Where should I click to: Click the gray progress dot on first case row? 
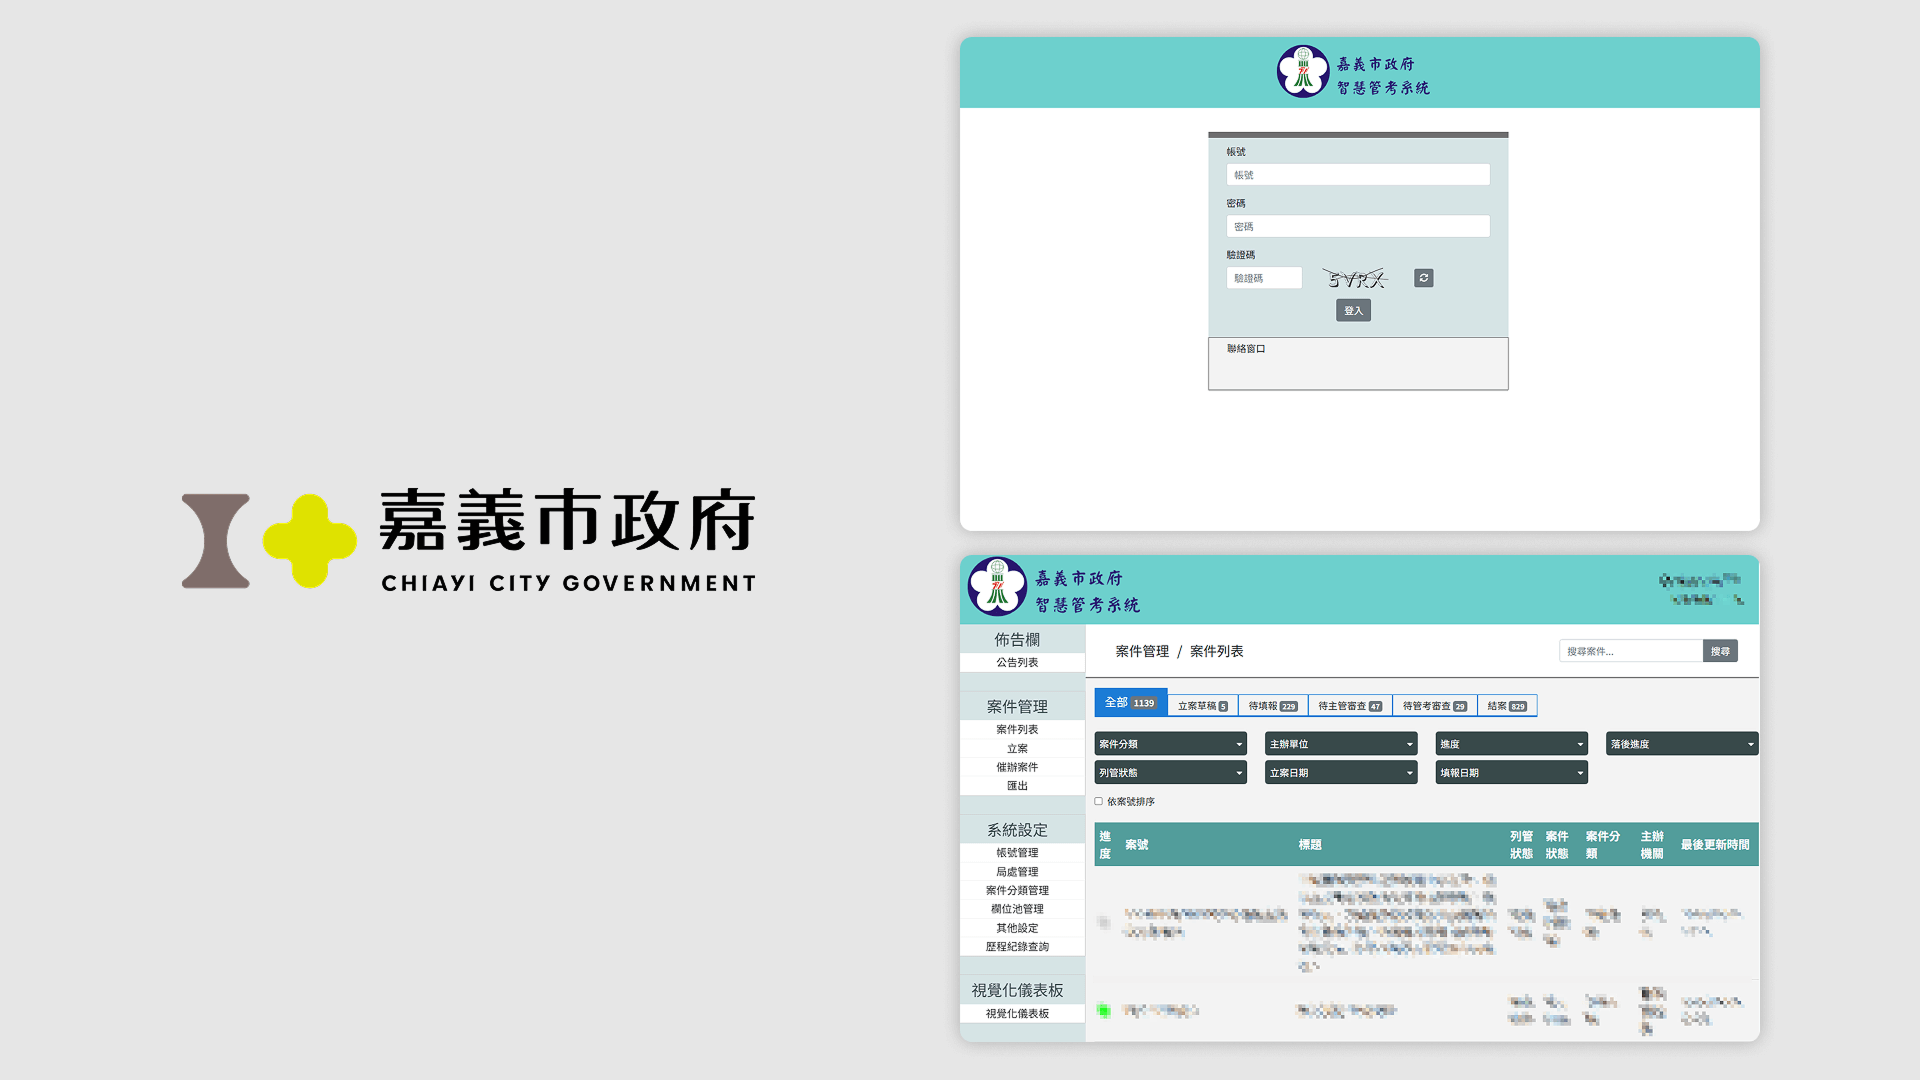tap(1104, 924)
